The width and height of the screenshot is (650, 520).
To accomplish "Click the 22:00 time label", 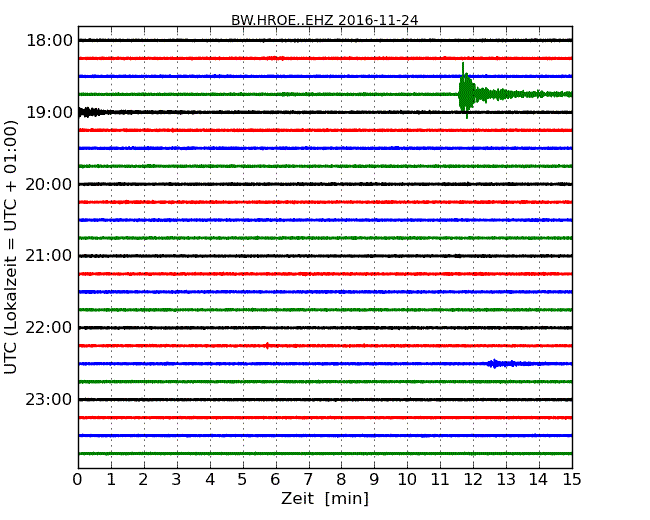I will 49,328.
